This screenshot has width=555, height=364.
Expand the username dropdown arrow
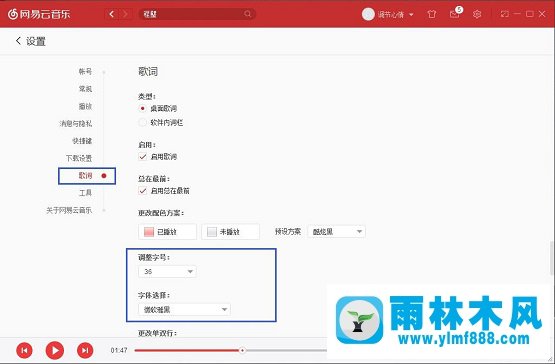pos(411,15)
